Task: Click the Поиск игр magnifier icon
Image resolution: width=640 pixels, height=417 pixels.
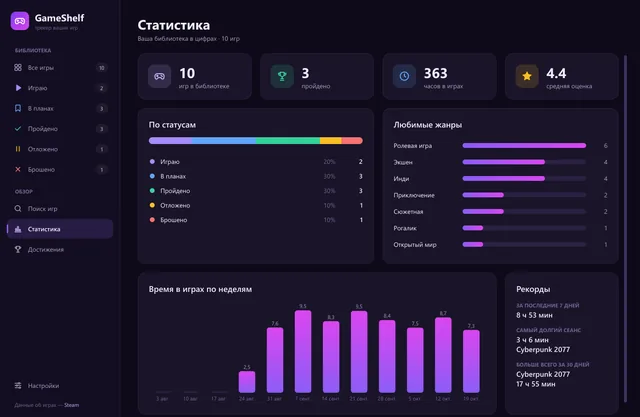Action: (18, 208)
